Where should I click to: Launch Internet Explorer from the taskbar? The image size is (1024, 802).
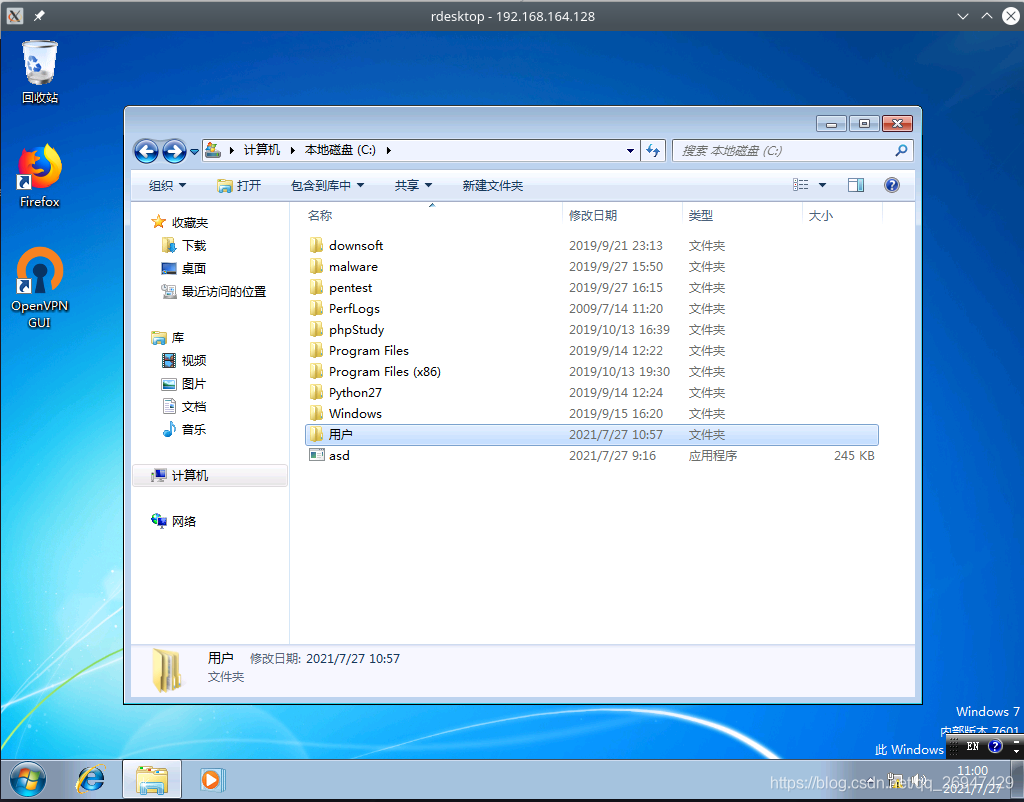91,780
